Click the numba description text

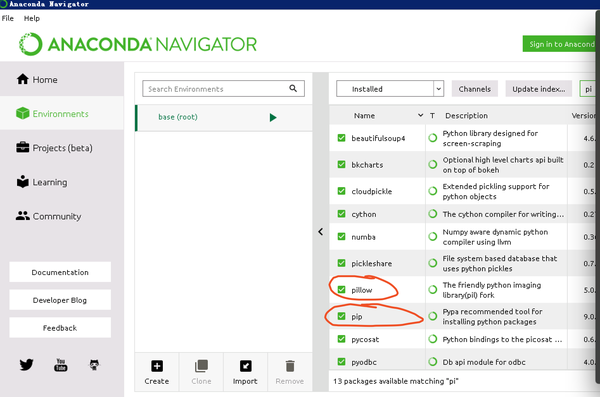495,237
